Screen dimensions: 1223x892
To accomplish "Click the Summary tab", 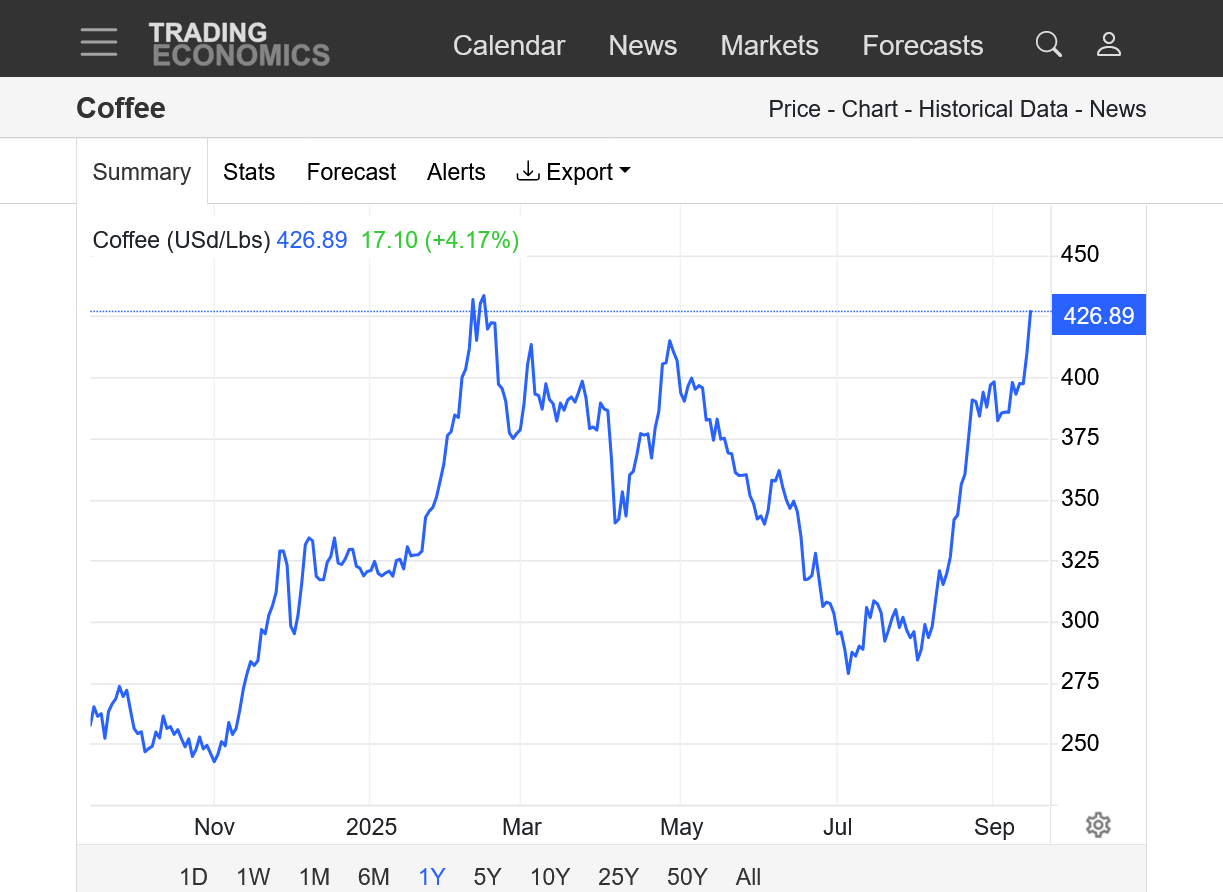I will [x=141, y=172].
